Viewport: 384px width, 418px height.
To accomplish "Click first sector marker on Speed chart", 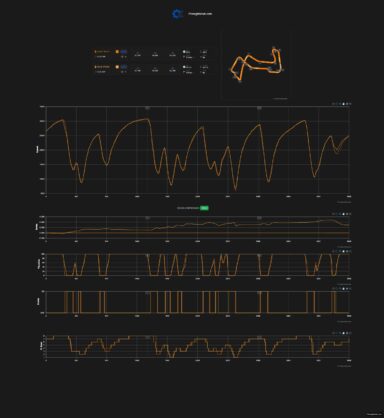I will click(147, 108).
